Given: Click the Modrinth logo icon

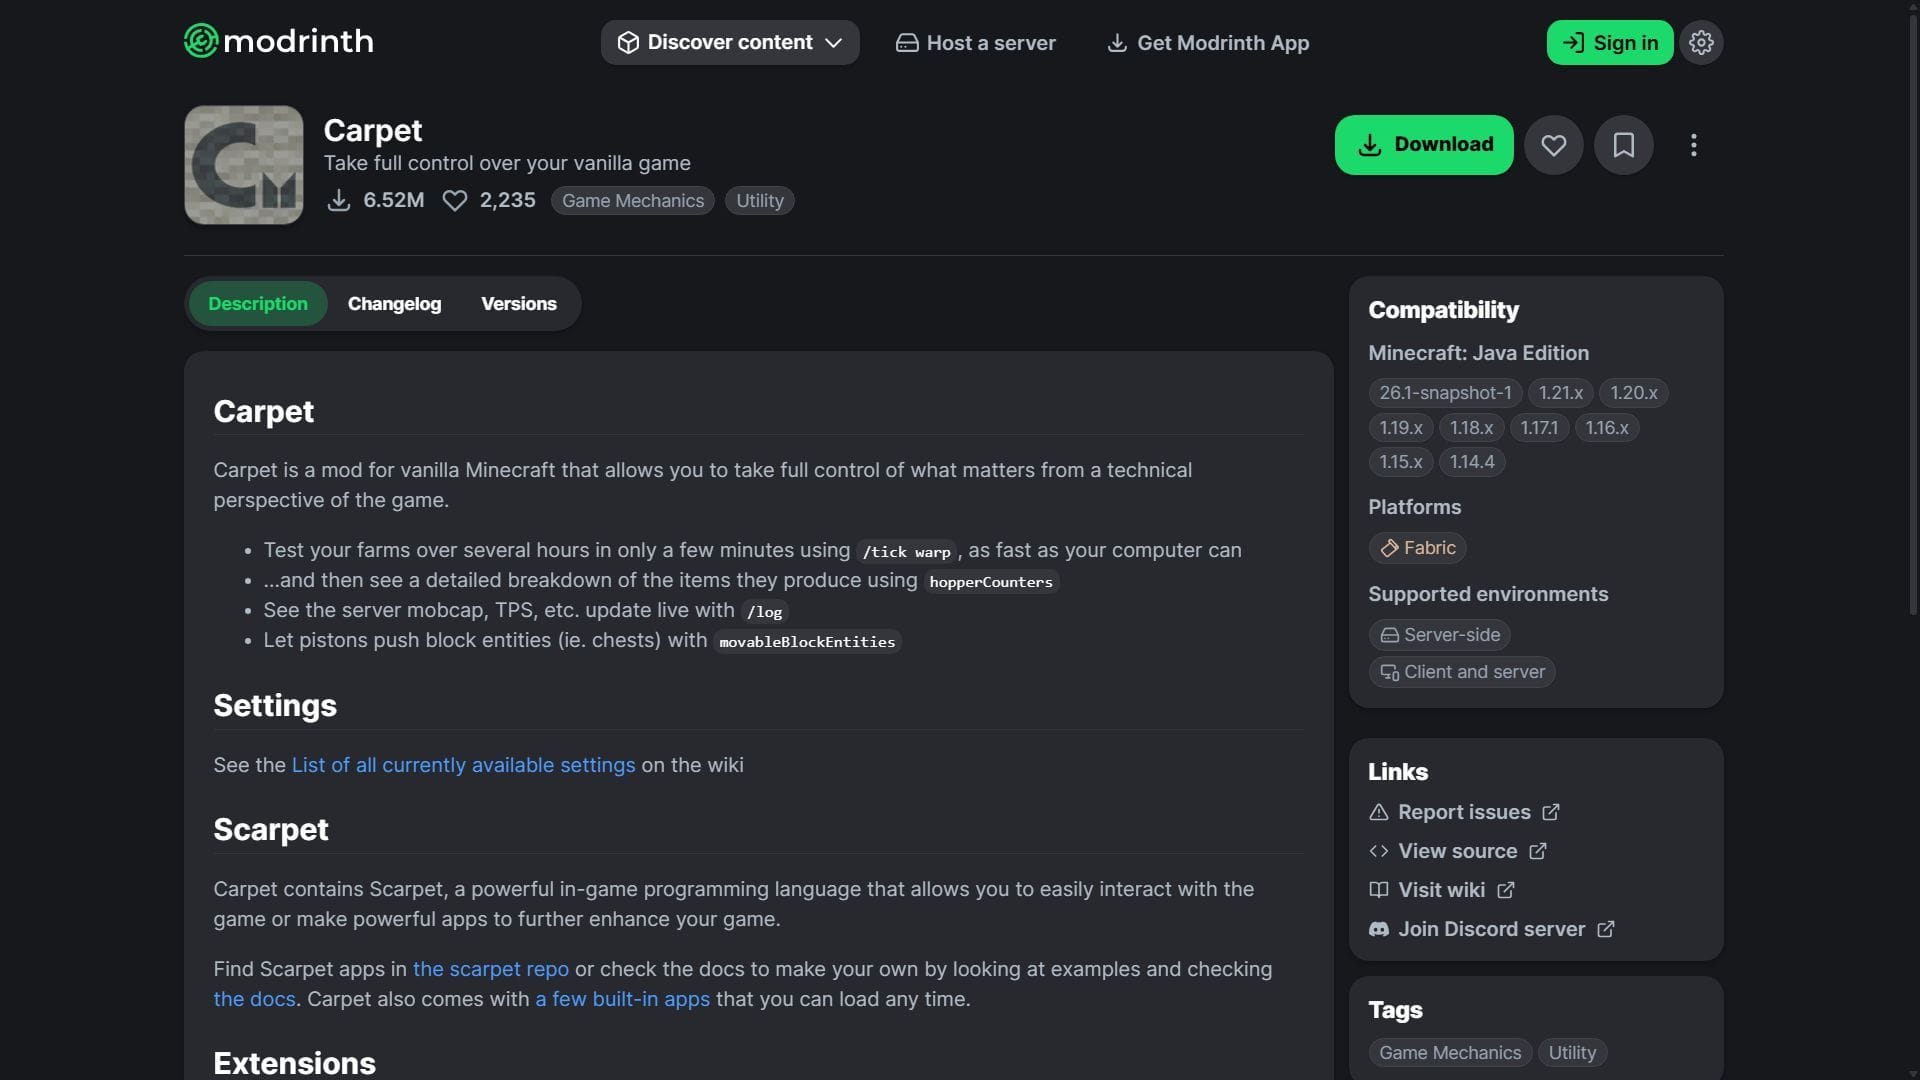Looking at the screenshot, I should coord(201,41).
